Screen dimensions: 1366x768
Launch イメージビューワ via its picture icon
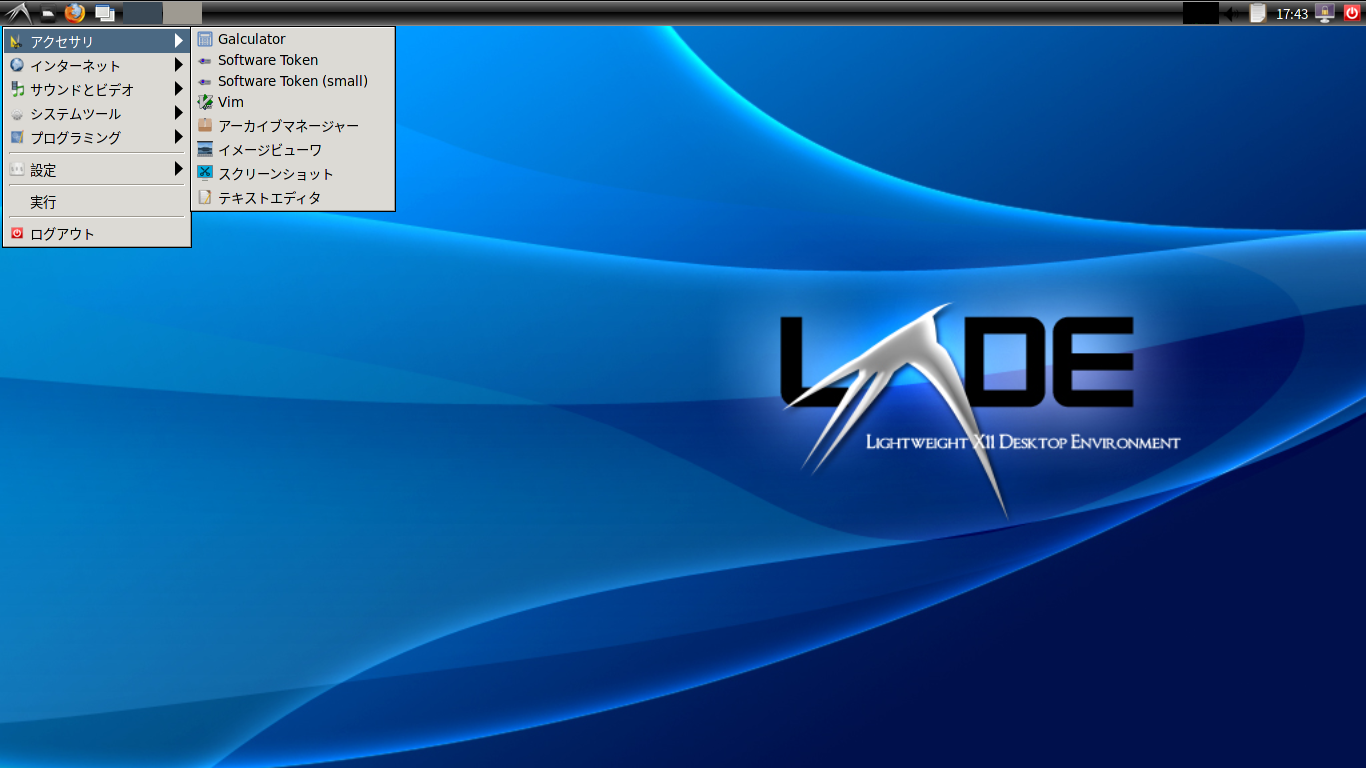tap(205, 149)
